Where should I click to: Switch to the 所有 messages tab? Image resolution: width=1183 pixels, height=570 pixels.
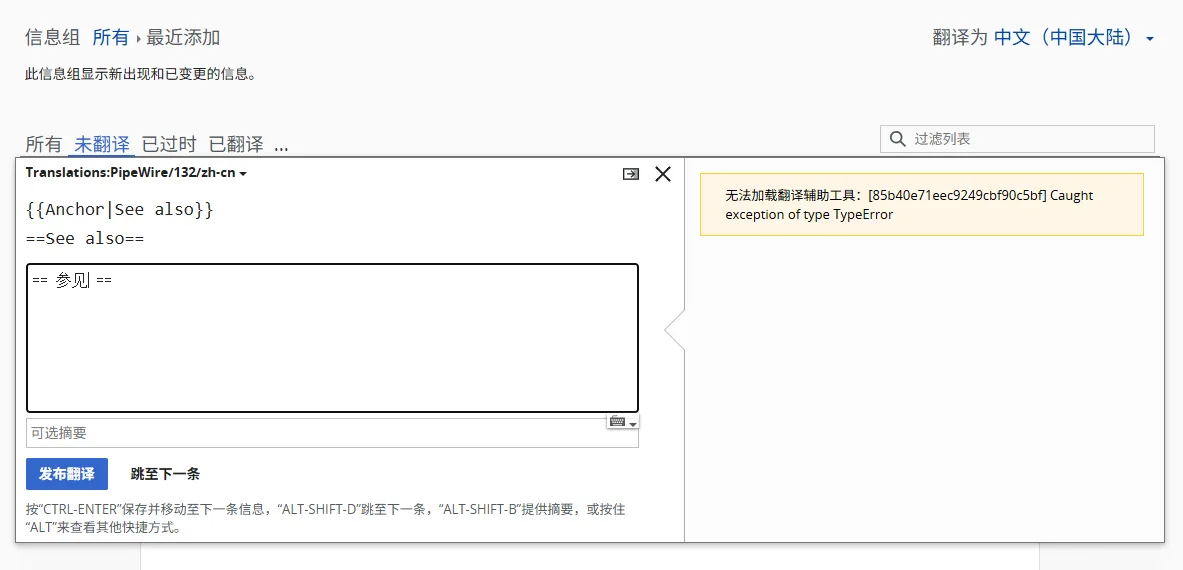44,144
